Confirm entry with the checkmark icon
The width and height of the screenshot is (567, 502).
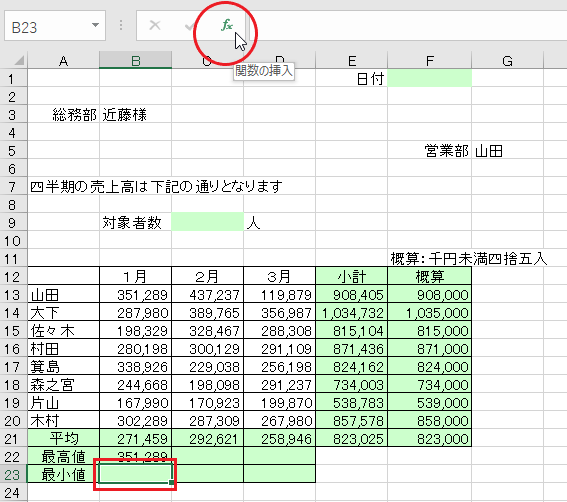tap(189, 26)
